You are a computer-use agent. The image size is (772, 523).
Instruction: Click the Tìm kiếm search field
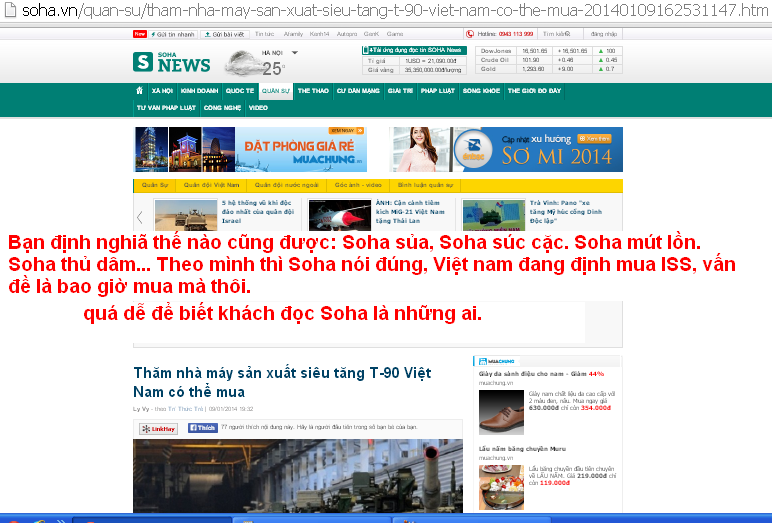[x=556, y=34]
